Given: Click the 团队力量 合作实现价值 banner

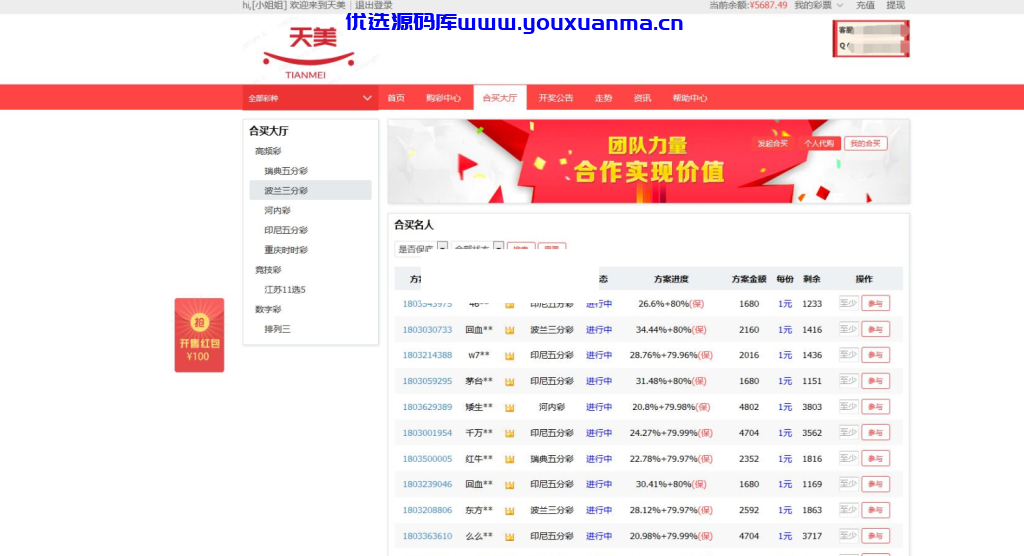Looking at the screenshot, I should click(648, 161).
